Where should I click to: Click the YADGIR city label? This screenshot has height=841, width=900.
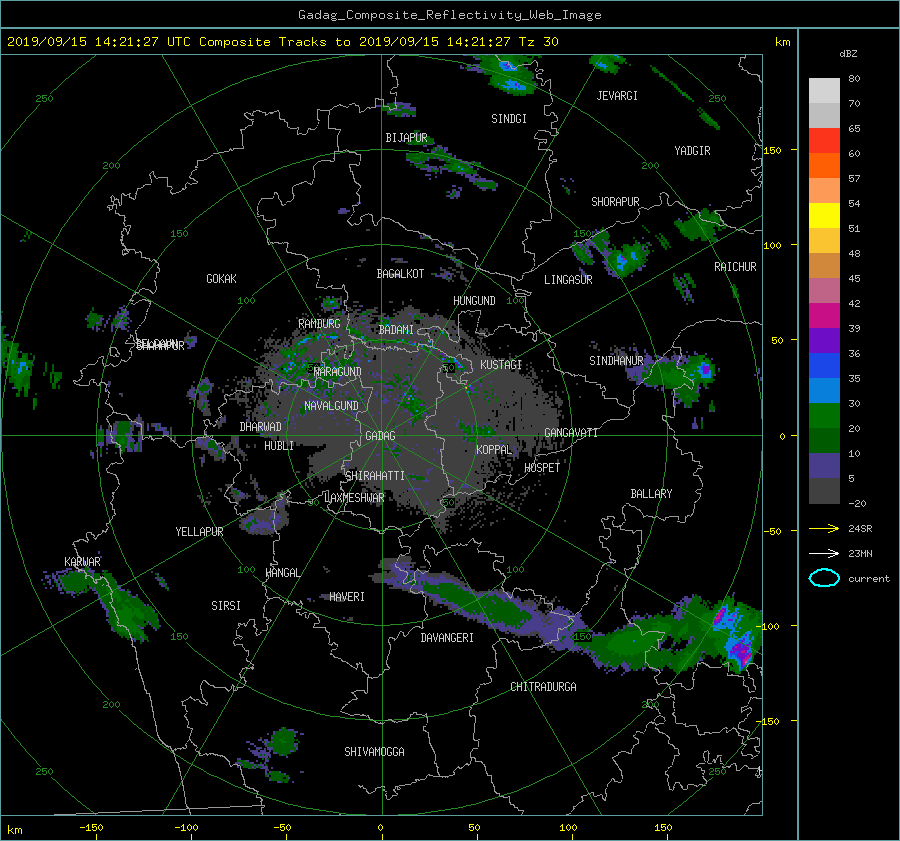point(692,151)
